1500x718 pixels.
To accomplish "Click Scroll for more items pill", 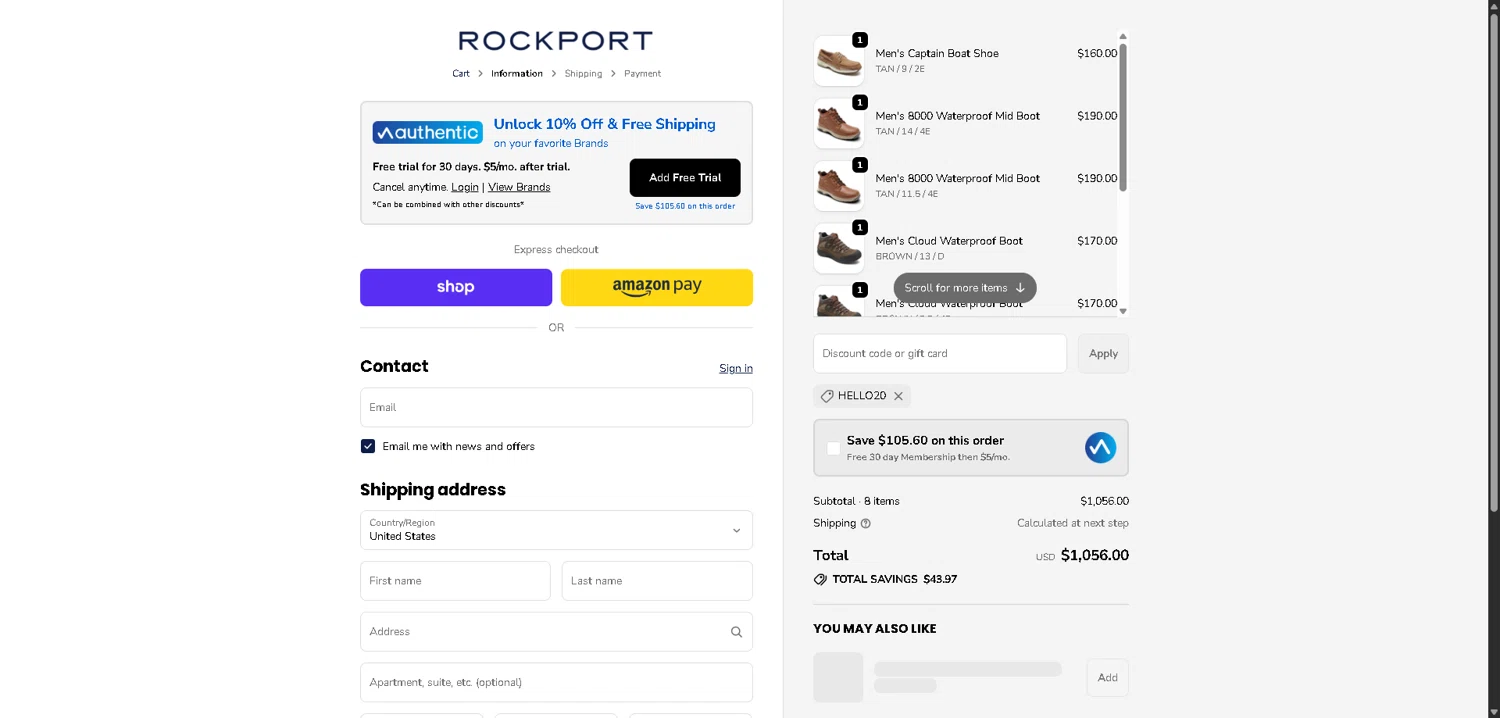I will (964, 288).
